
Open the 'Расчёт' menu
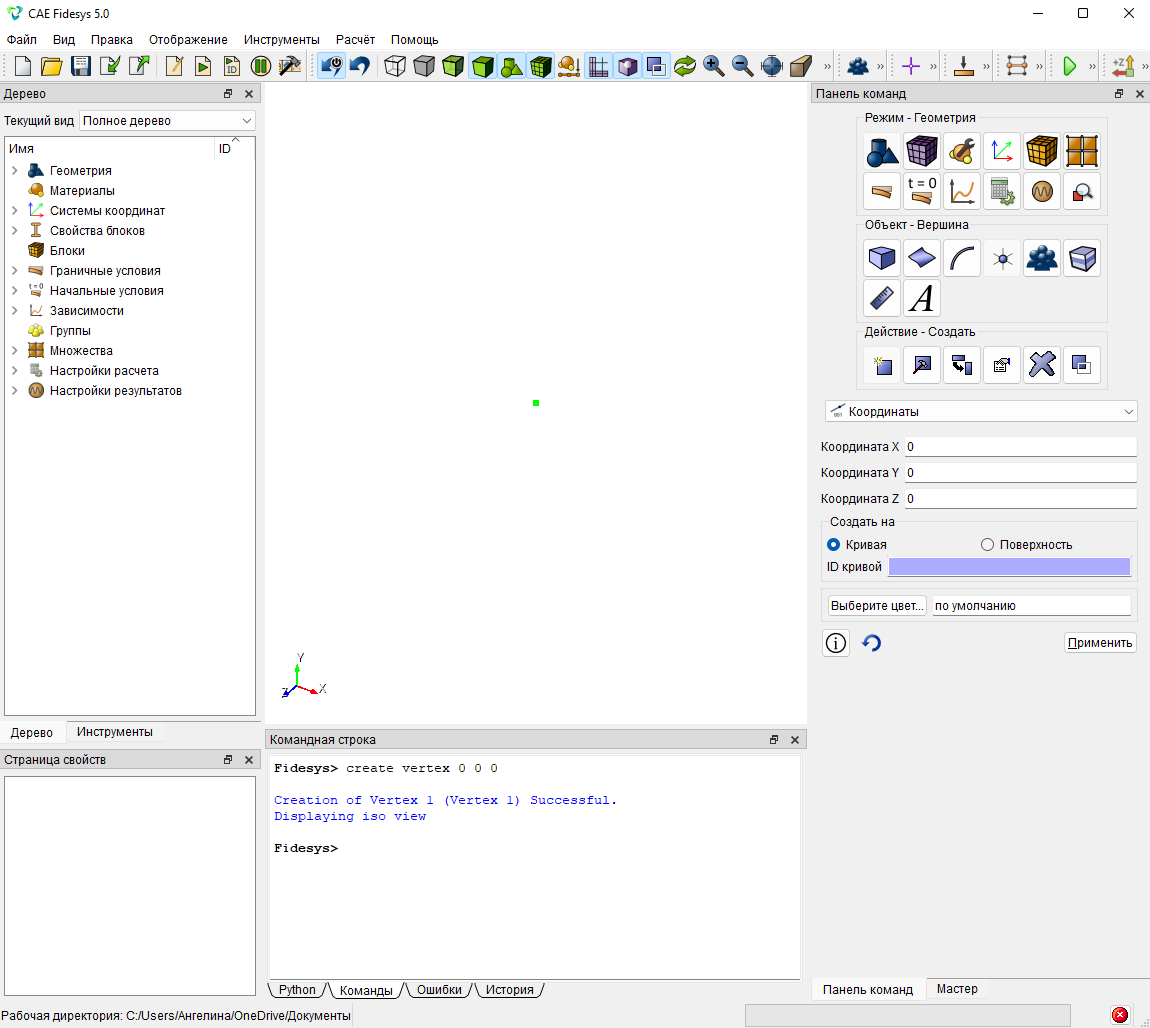[355, 40]
